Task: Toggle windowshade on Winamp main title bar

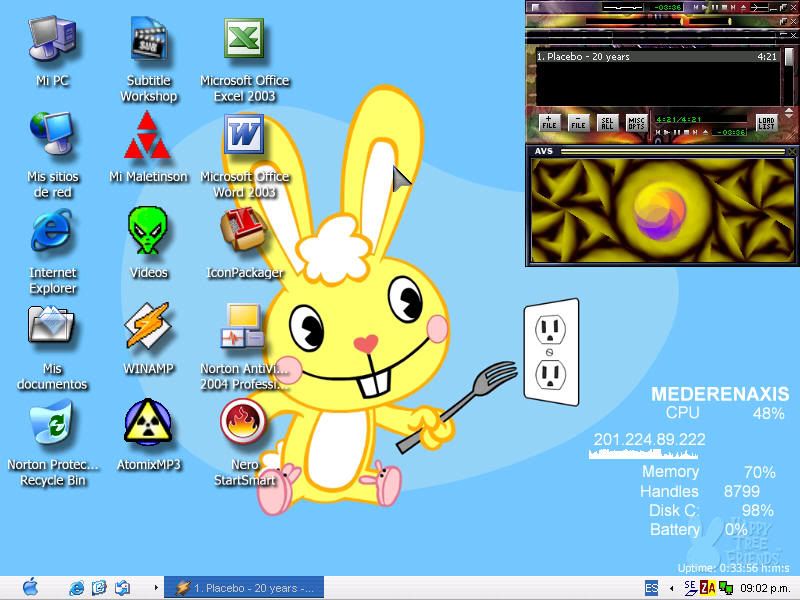Action: [x=783, y=8]
